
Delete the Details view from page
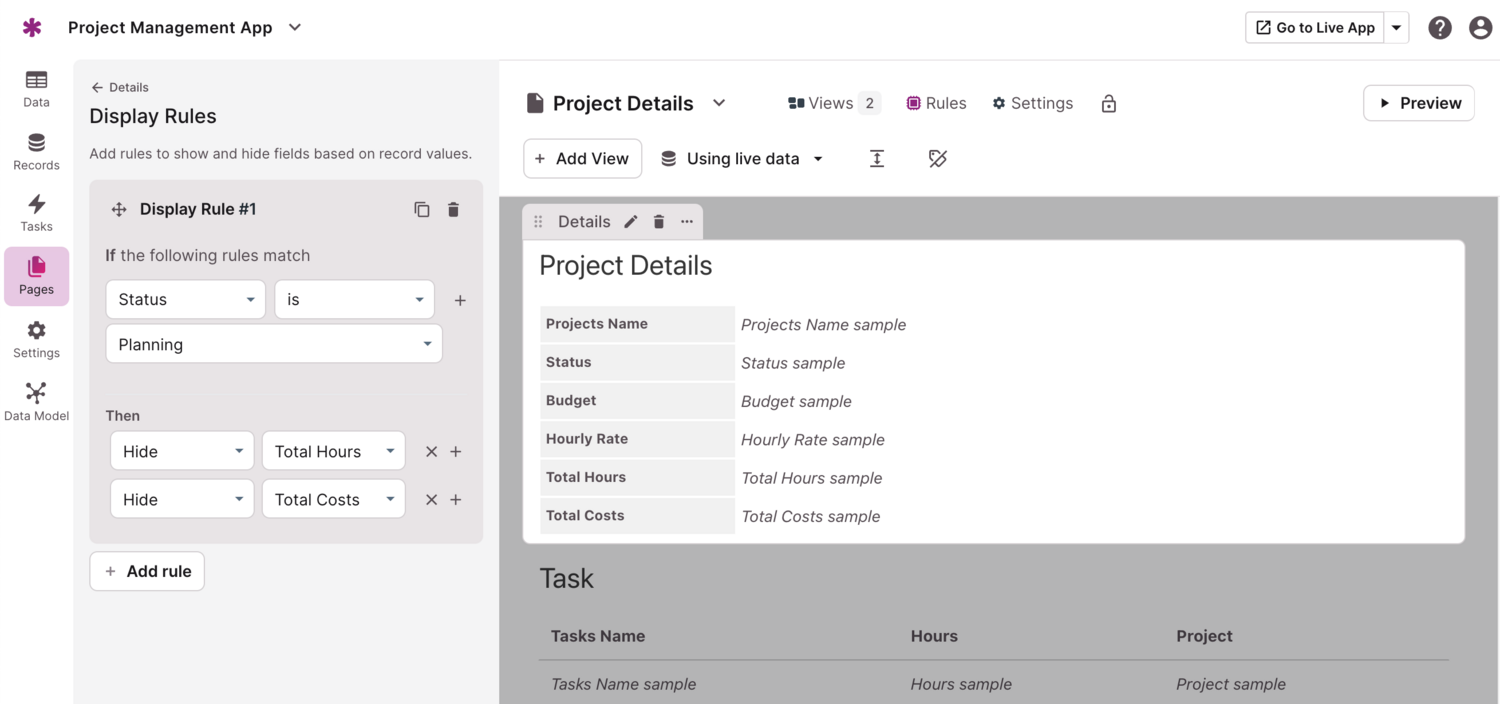click(x=659, y=222)
